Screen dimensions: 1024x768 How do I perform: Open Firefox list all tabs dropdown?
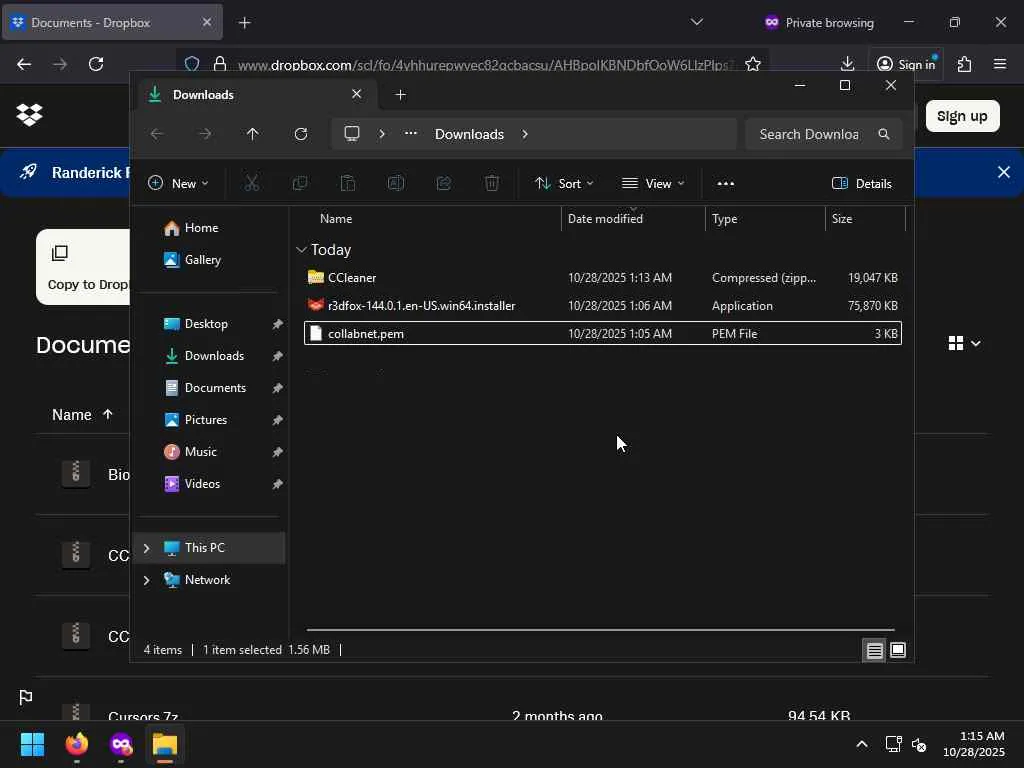[697, 22]
